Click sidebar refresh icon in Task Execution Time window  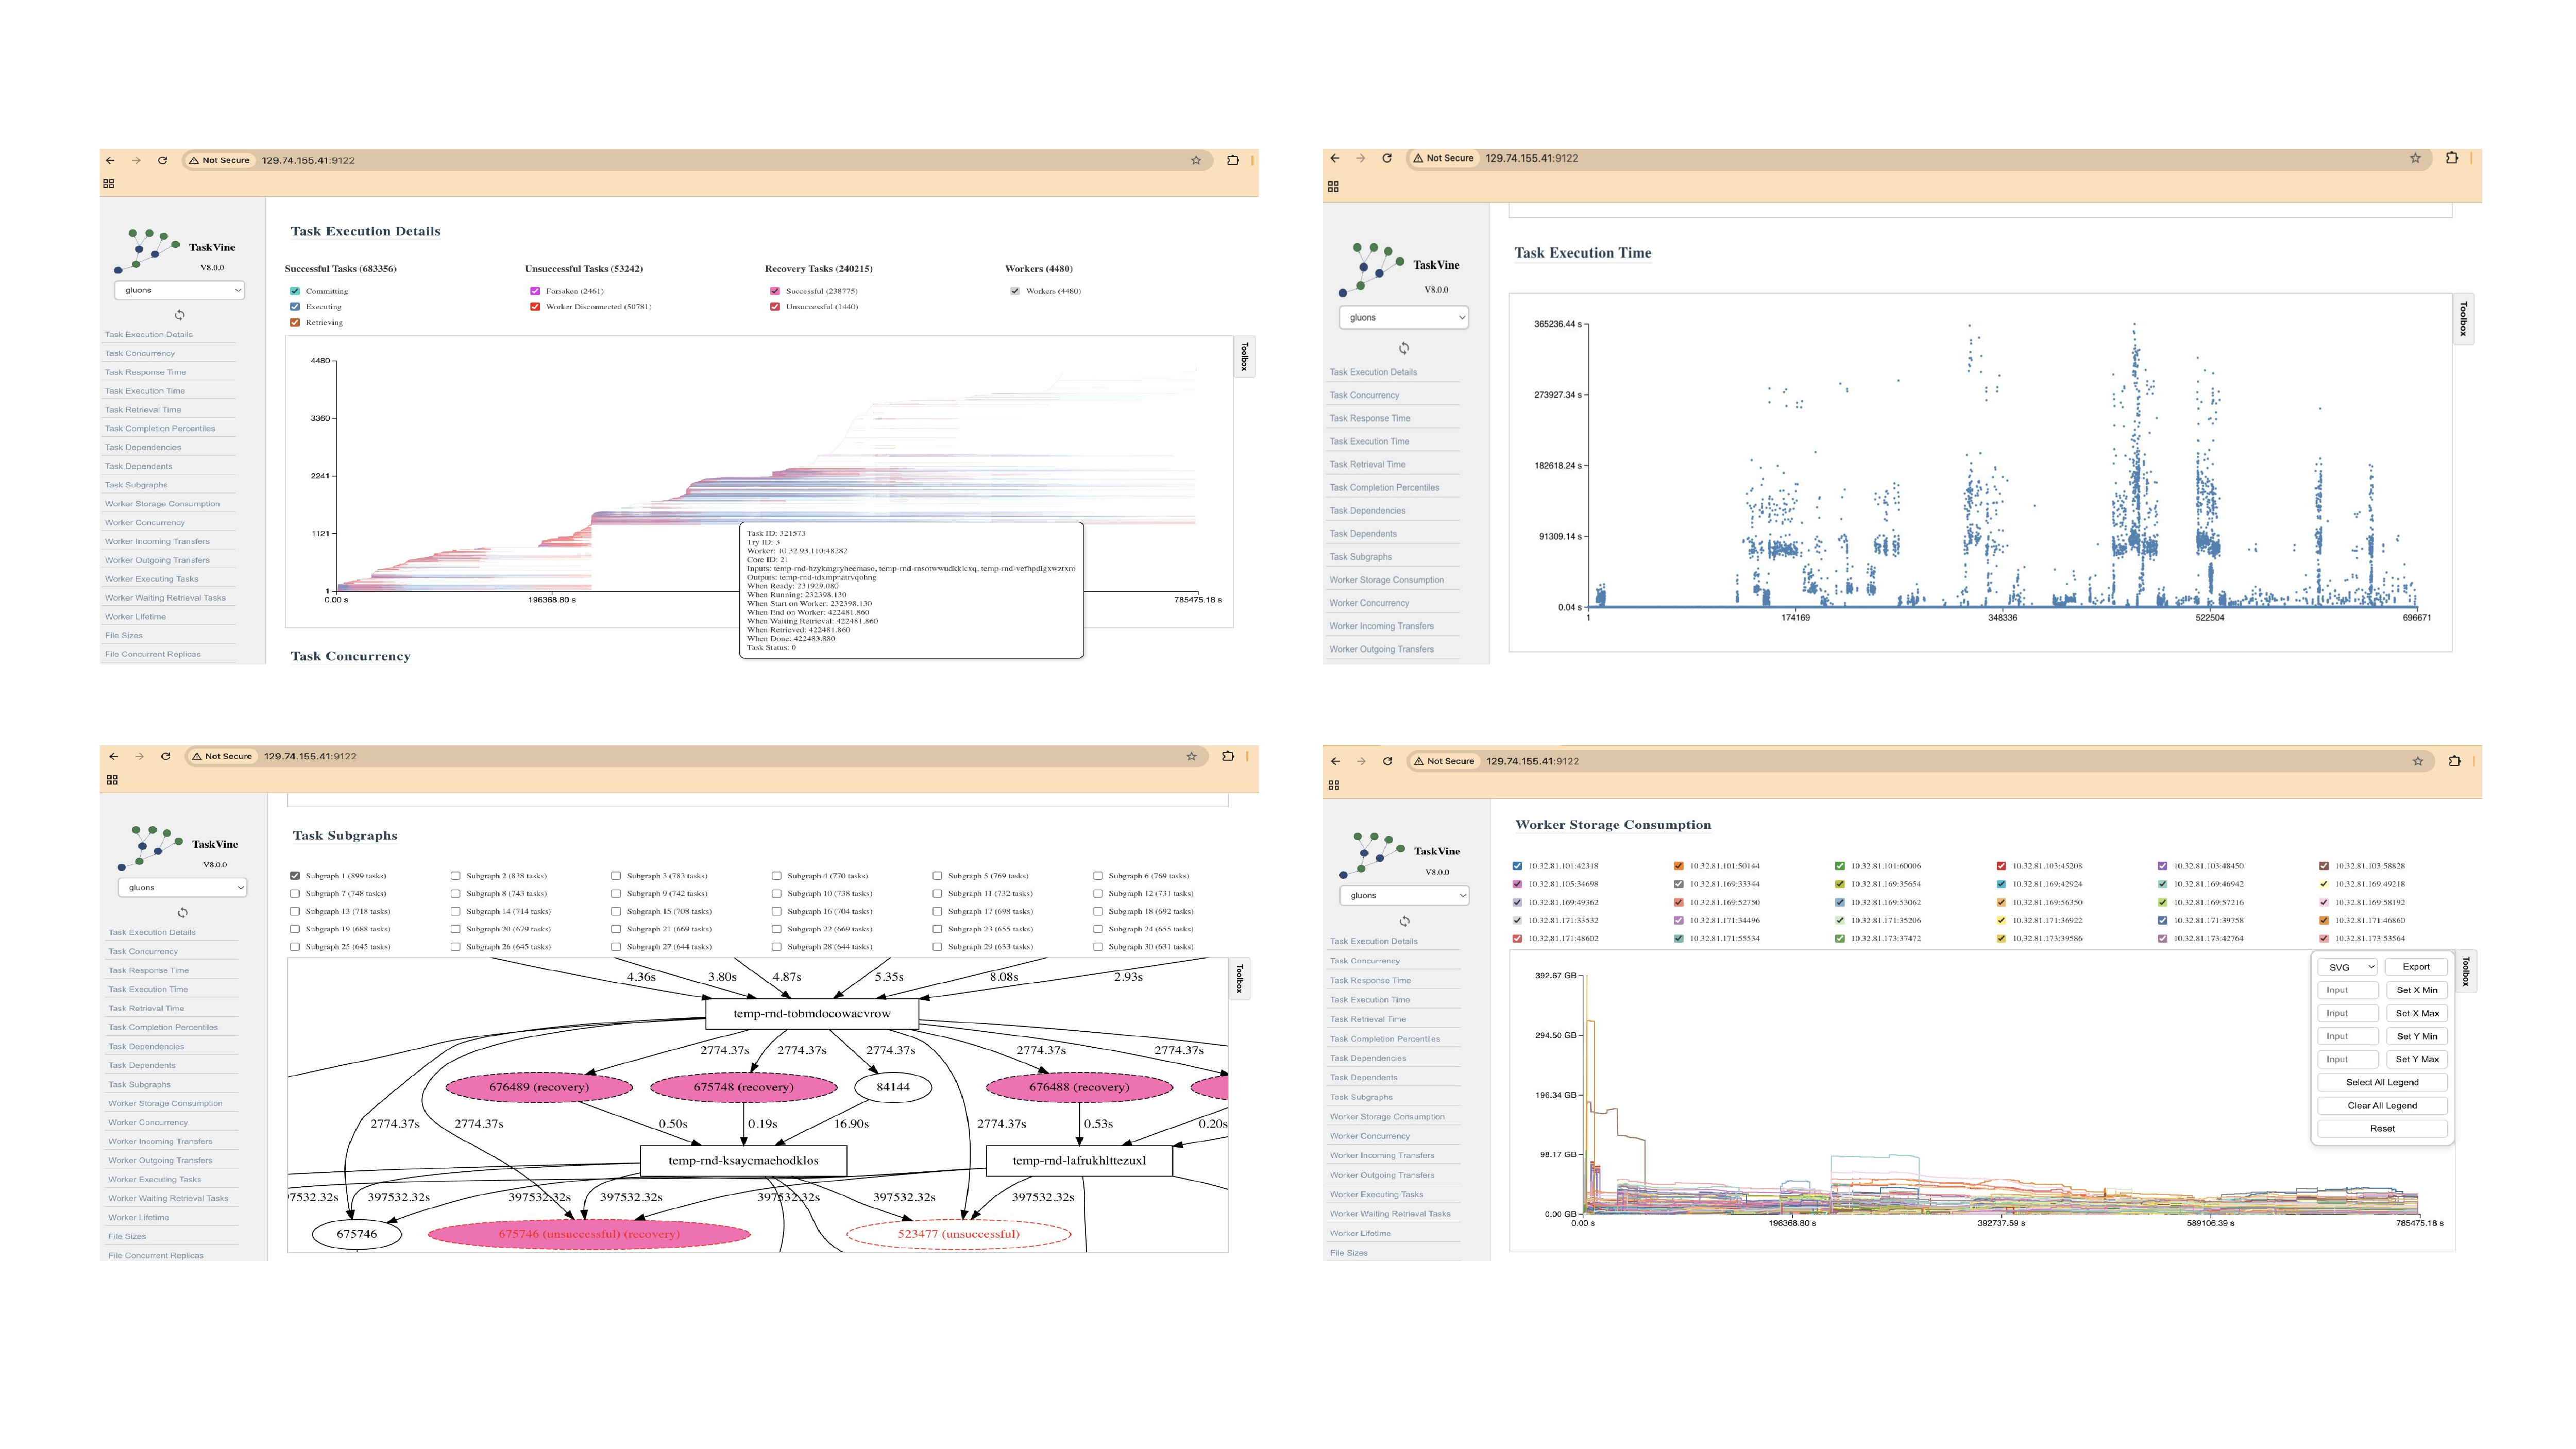[1404, 348]
